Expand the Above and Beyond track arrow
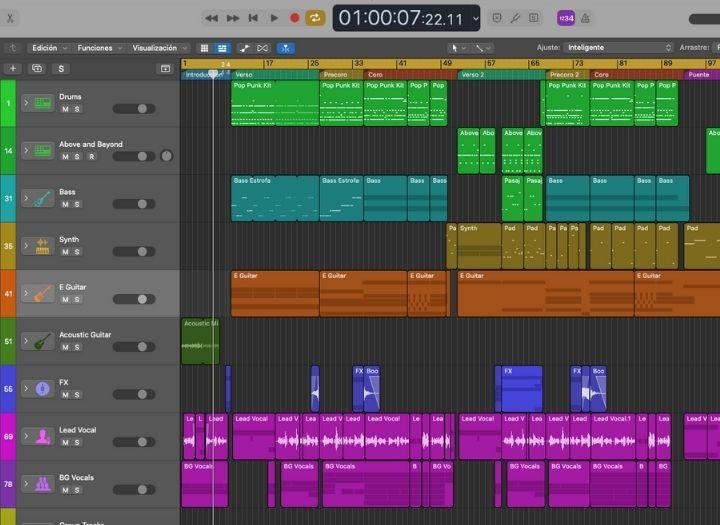The height and width of the screenshot is (525, 720). pos(26,151)
